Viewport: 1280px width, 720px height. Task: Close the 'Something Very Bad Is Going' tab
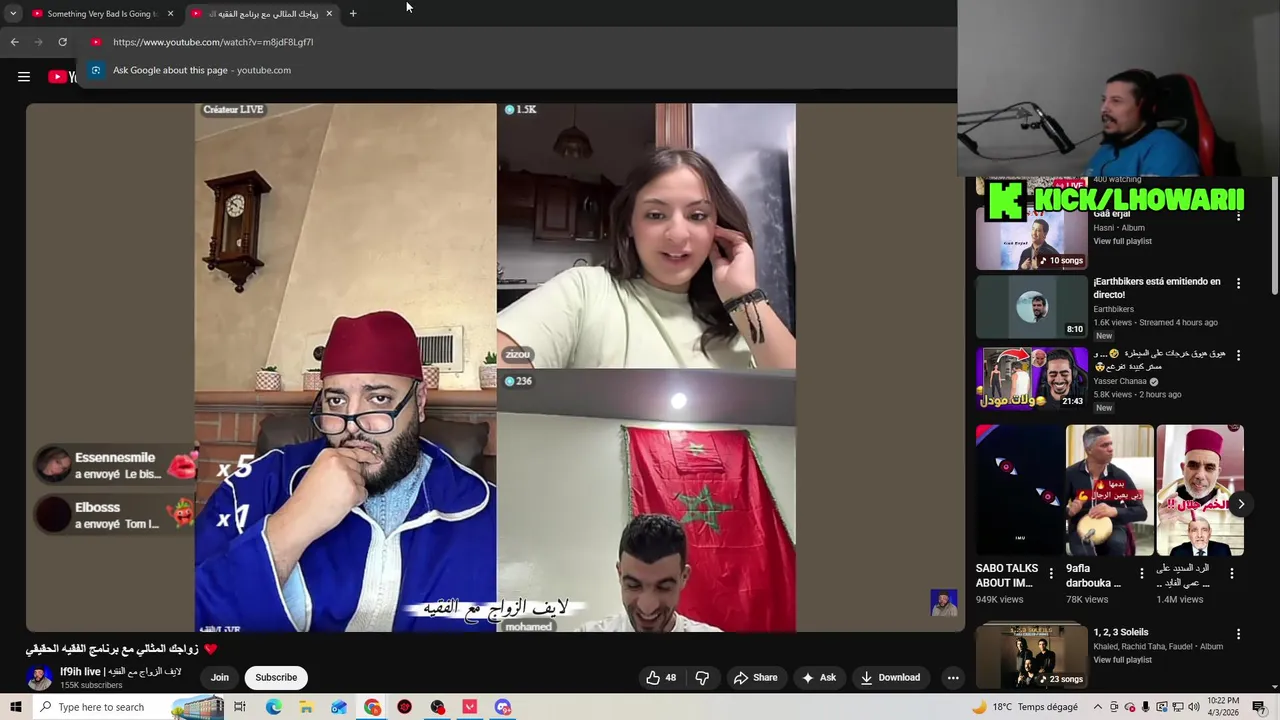click(170, 14)
